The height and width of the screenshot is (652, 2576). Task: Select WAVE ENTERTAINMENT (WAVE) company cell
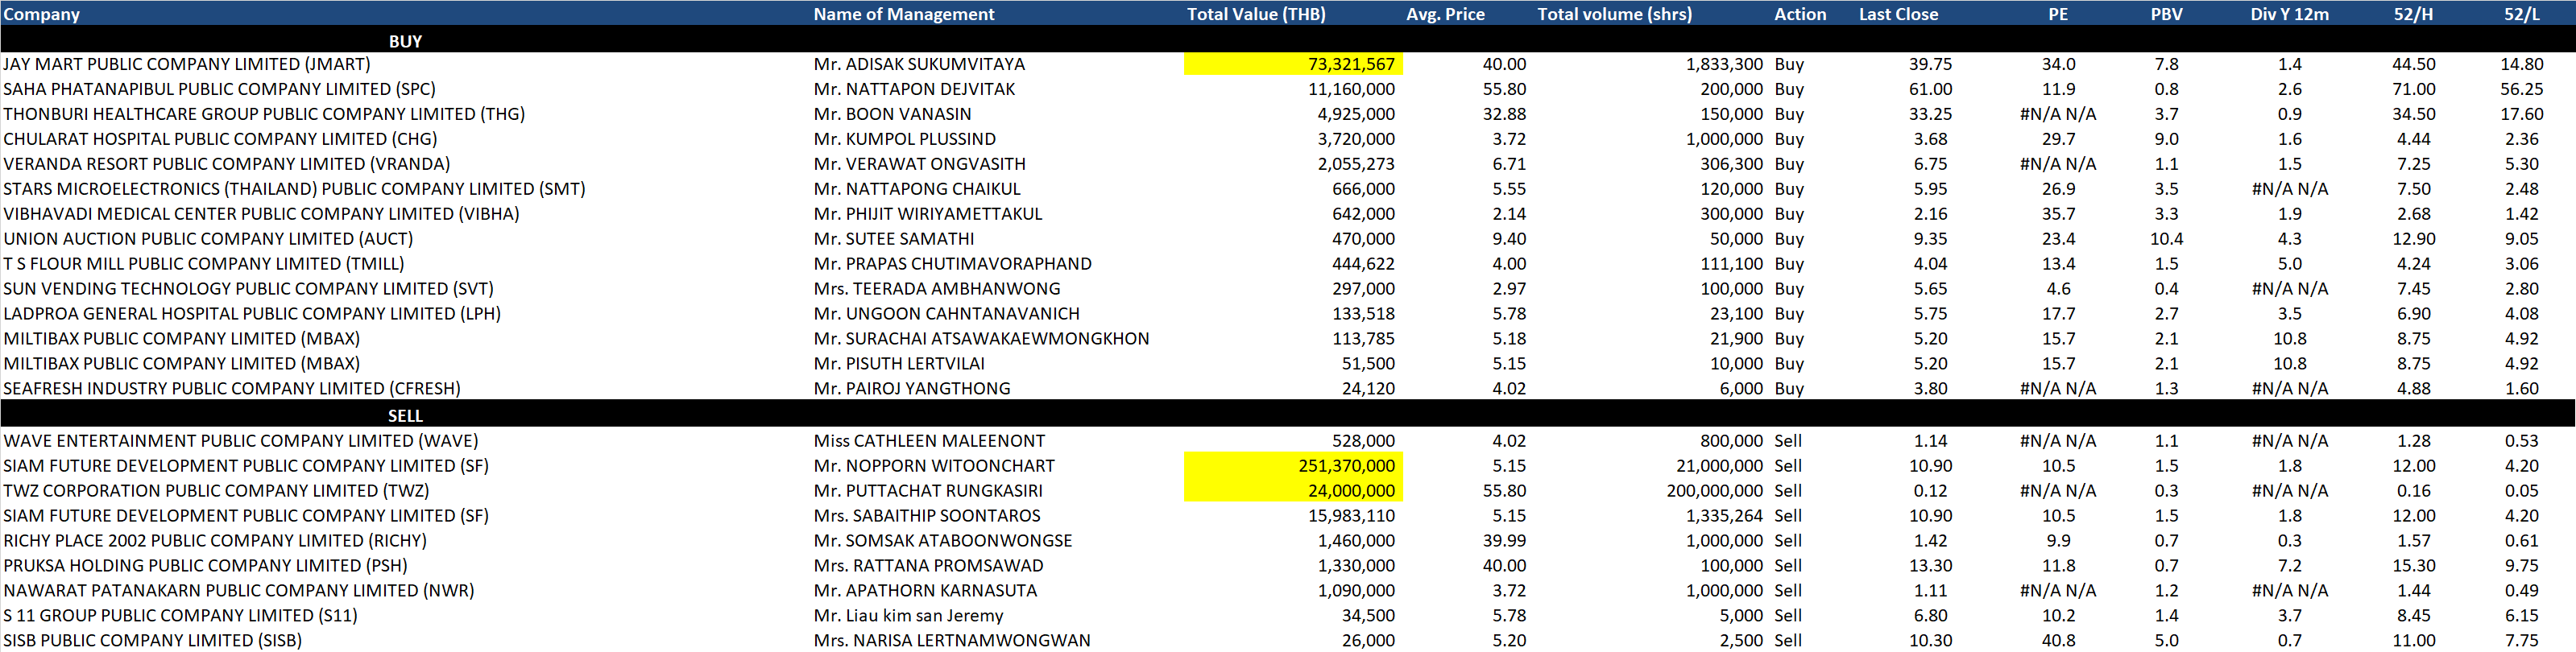point(241,441)
